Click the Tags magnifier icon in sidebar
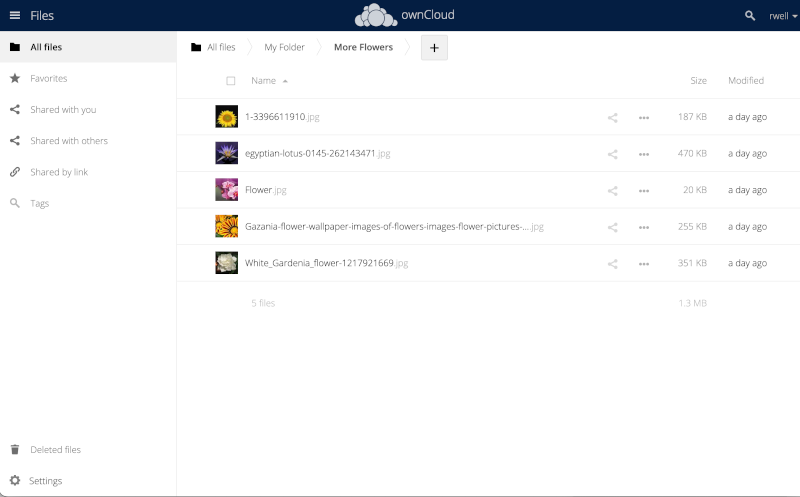This screenshot has width=800, height=497. click(15, 203)
